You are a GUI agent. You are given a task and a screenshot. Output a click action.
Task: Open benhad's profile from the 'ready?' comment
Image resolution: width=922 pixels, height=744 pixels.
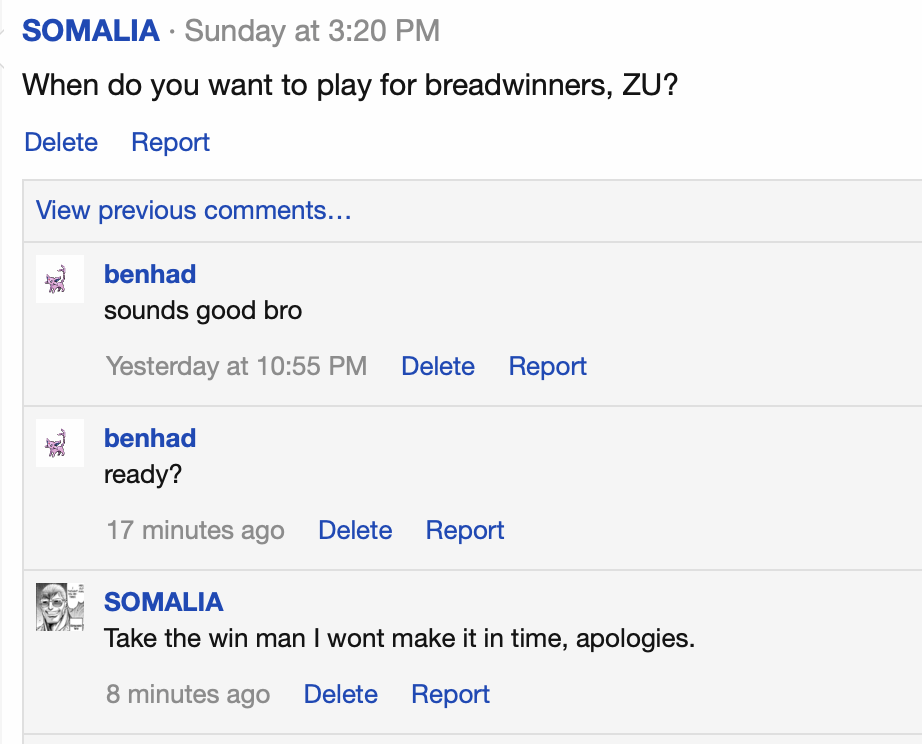(x=149, y=437)
